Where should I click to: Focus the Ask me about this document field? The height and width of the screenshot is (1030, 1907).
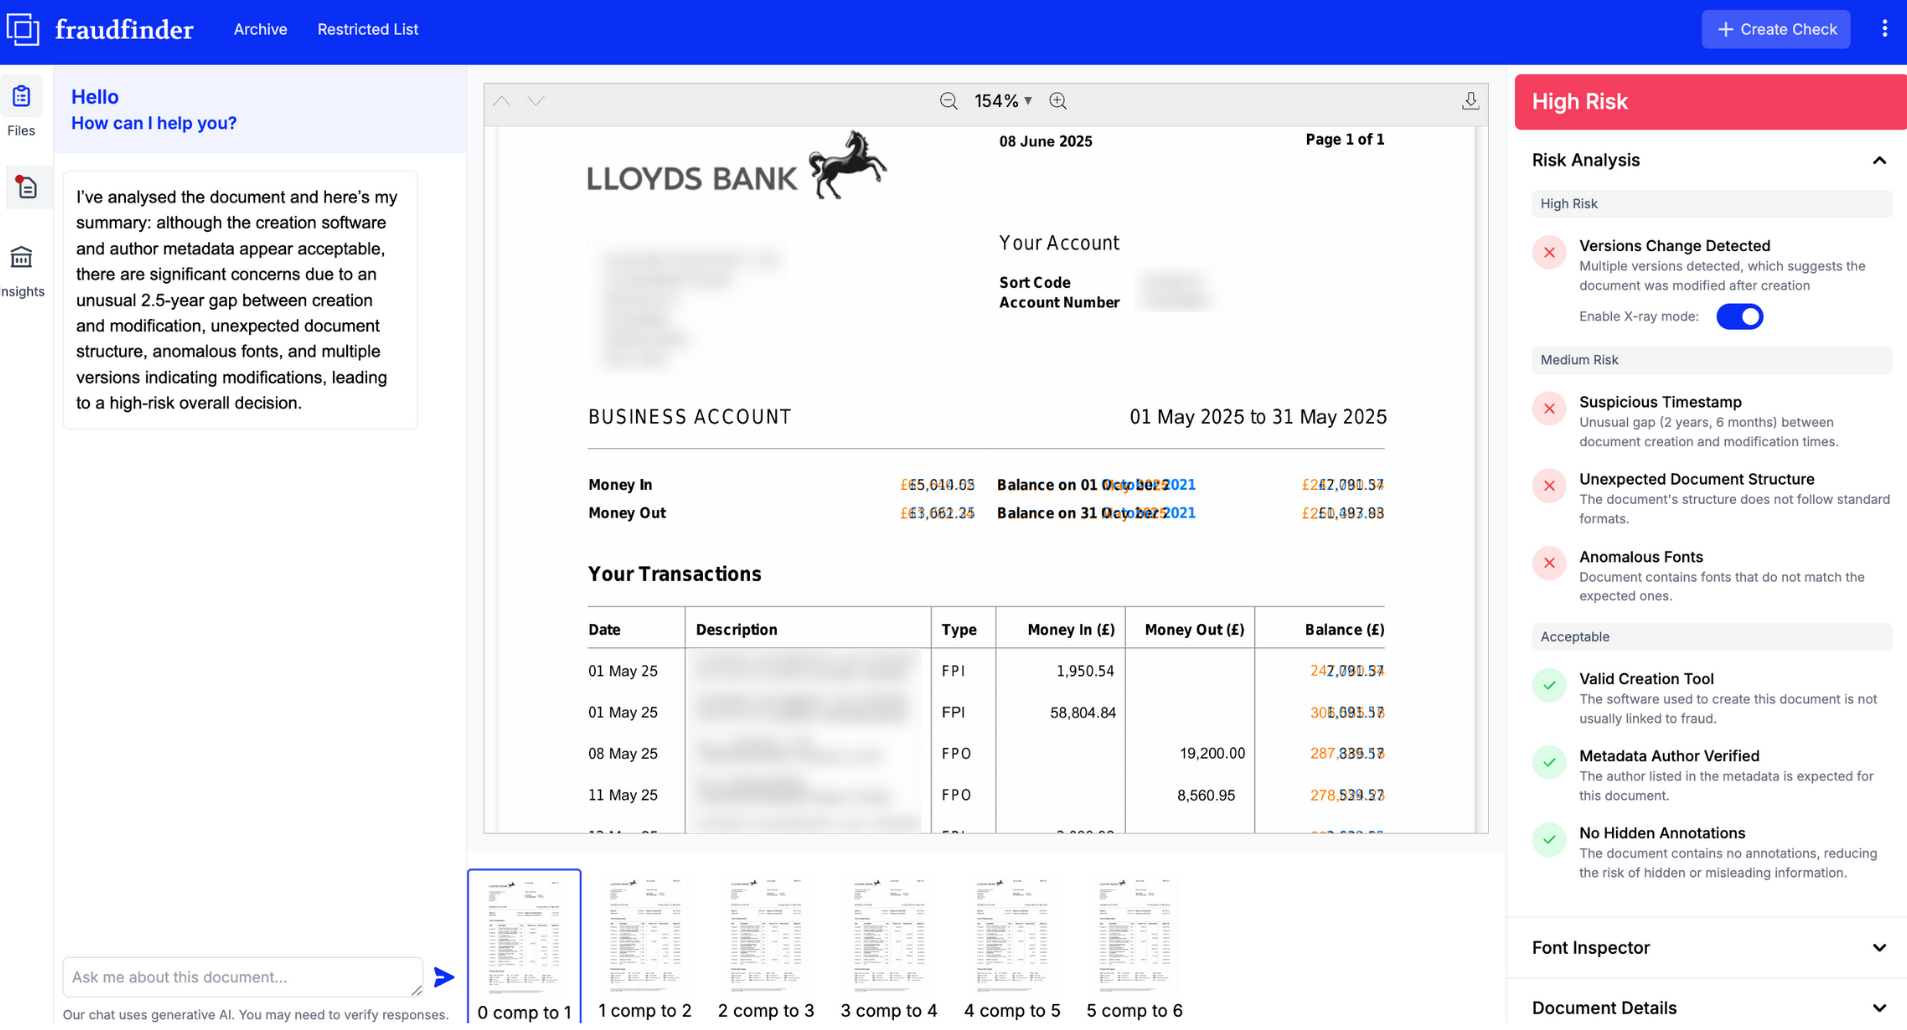tap(242, 977)
